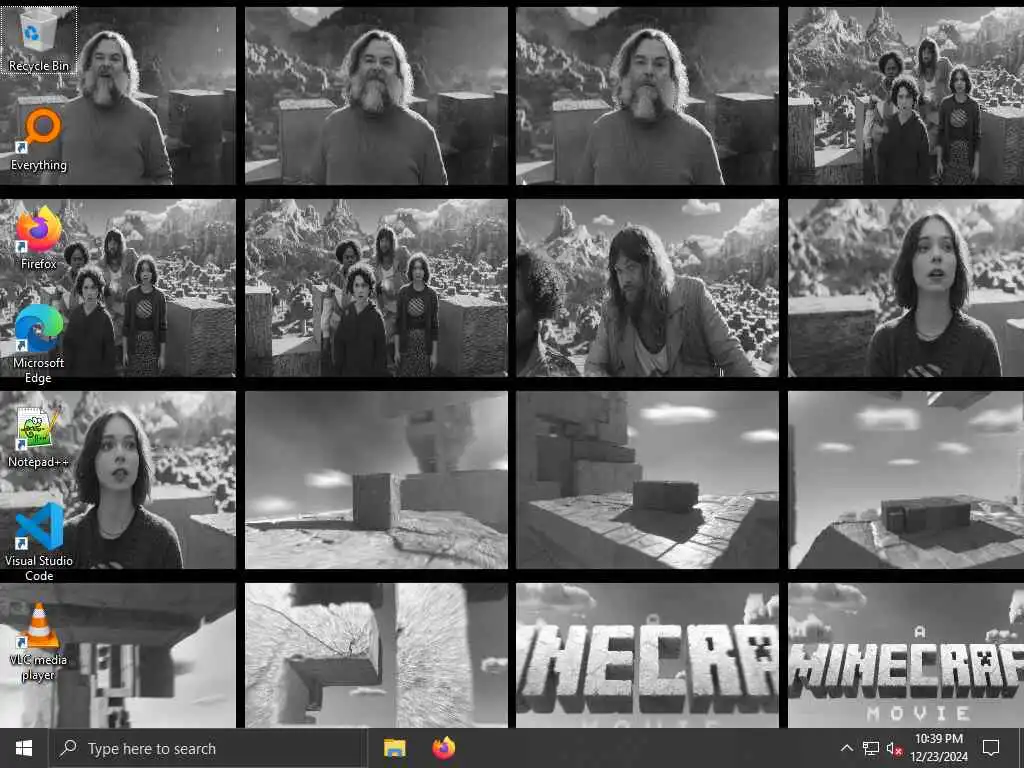
Task: Click the Type here to search box
Action: (x=208, y=748)
